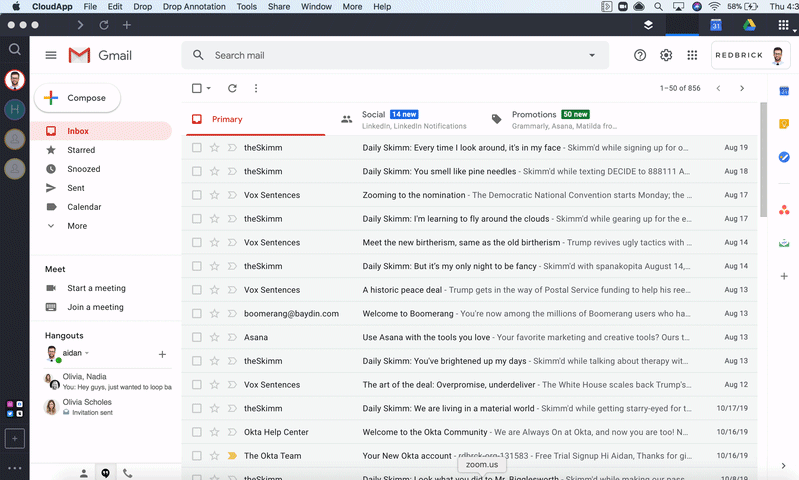This screenshot has width=799, height=480.
Task: Open the Google Drive icon in the top bar
Action: (x=749, y=24)
